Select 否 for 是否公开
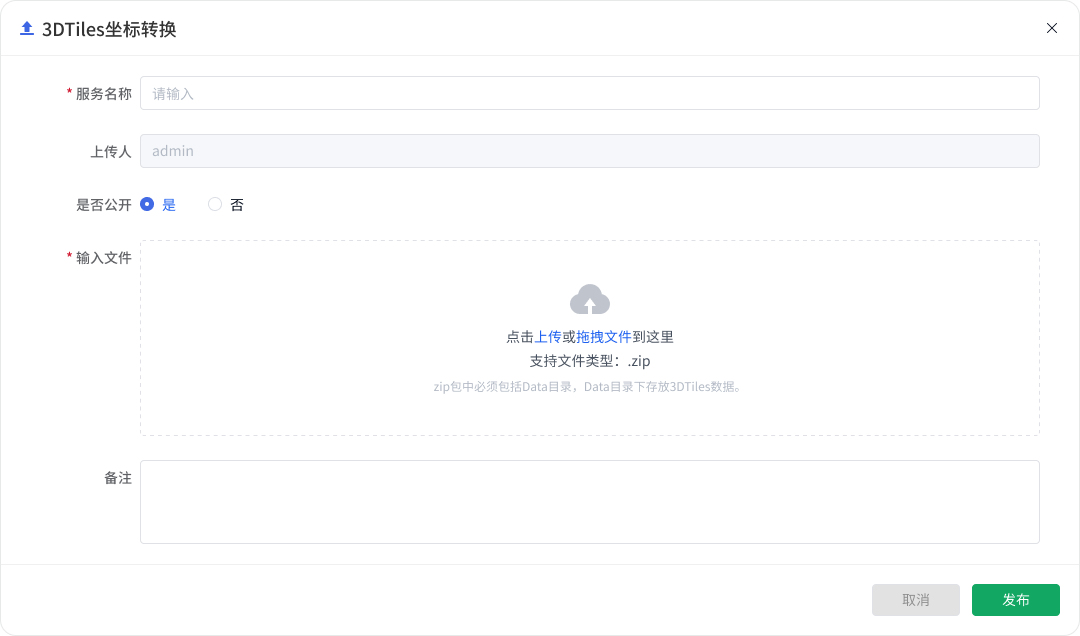 point(215,204)
